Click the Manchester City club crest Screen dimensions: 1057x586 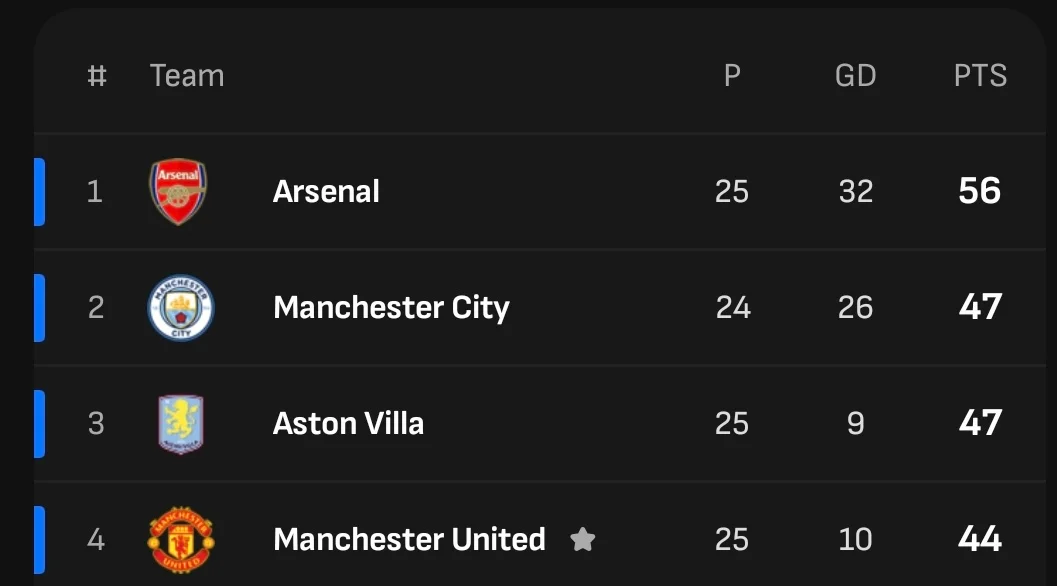[181, 308]
